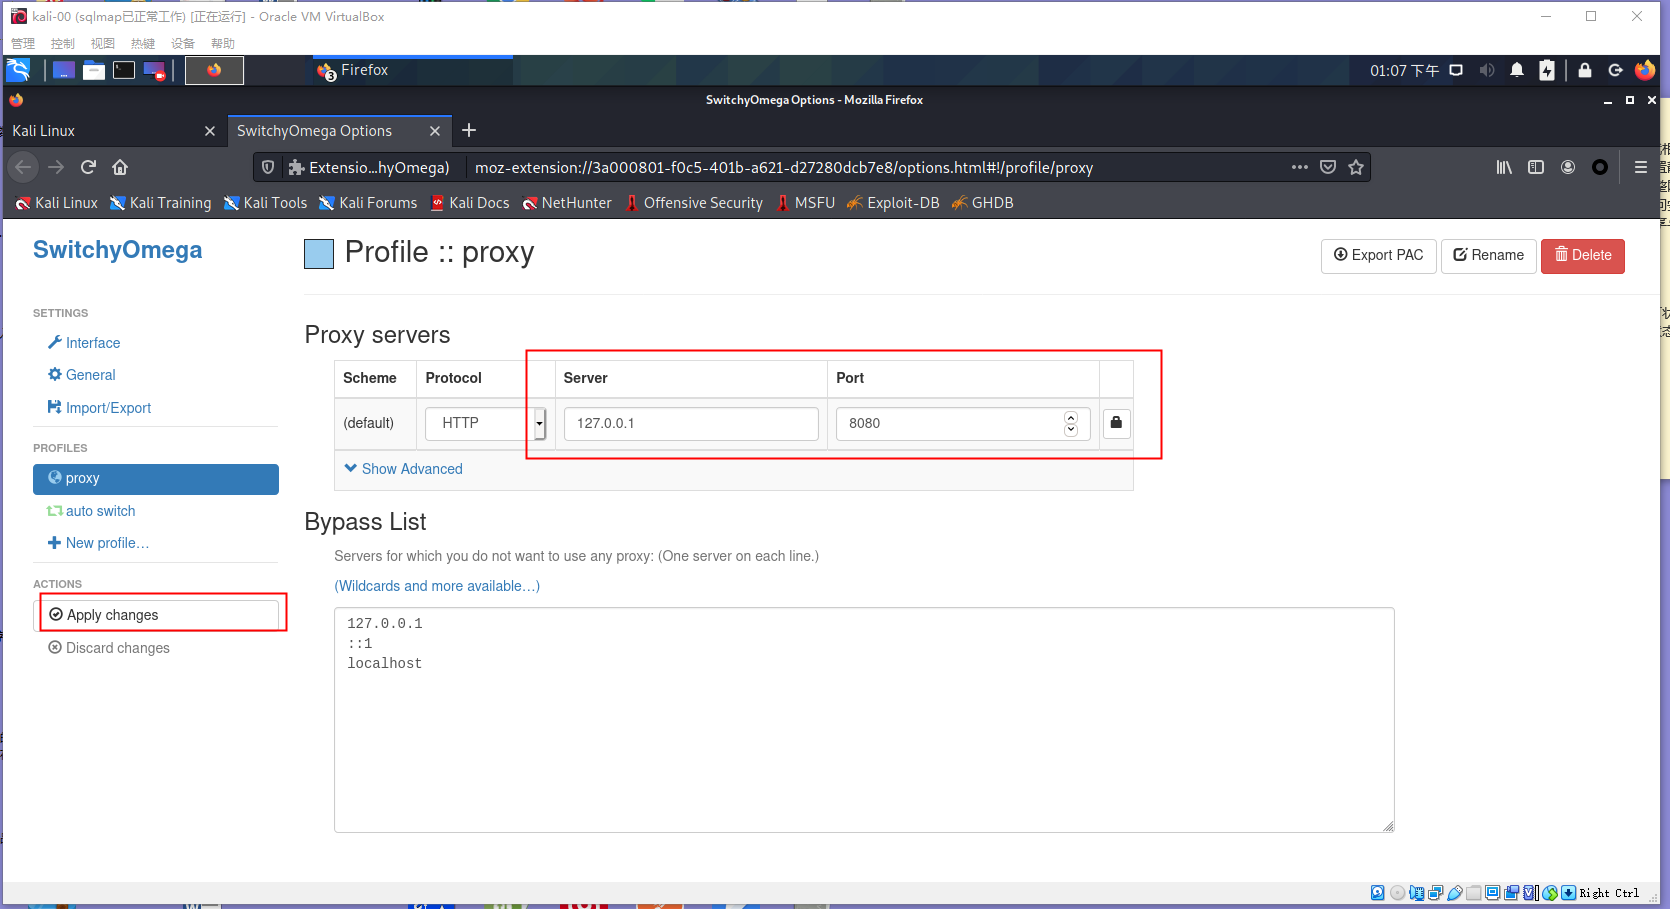Toggle the Firefox sidebar icon
Image resolution: width=1670 pixels, height=909 pixels.
(1536, 167)
